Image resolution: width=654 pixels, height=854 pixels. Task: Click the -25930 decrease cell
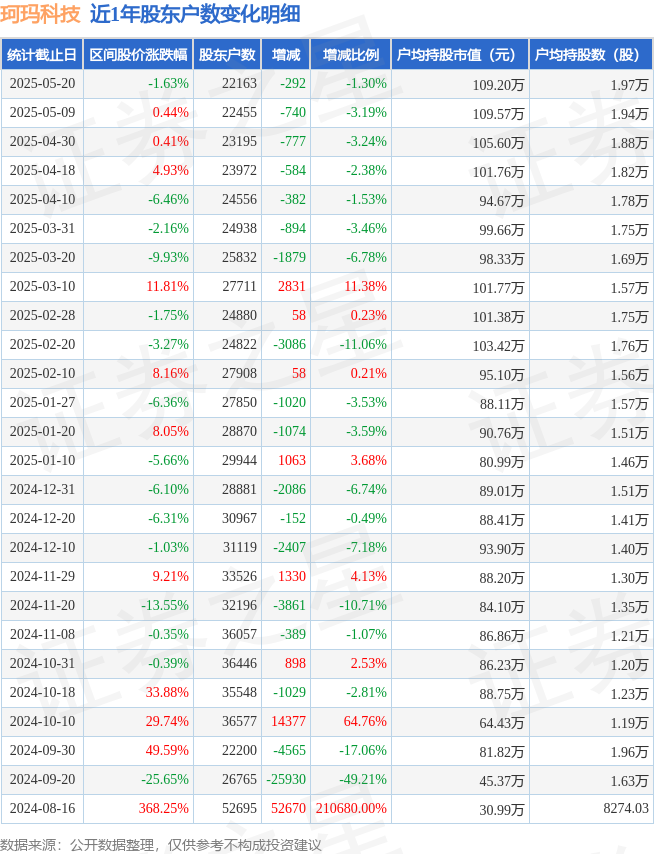pyautogui.click(x=286, y=779)
